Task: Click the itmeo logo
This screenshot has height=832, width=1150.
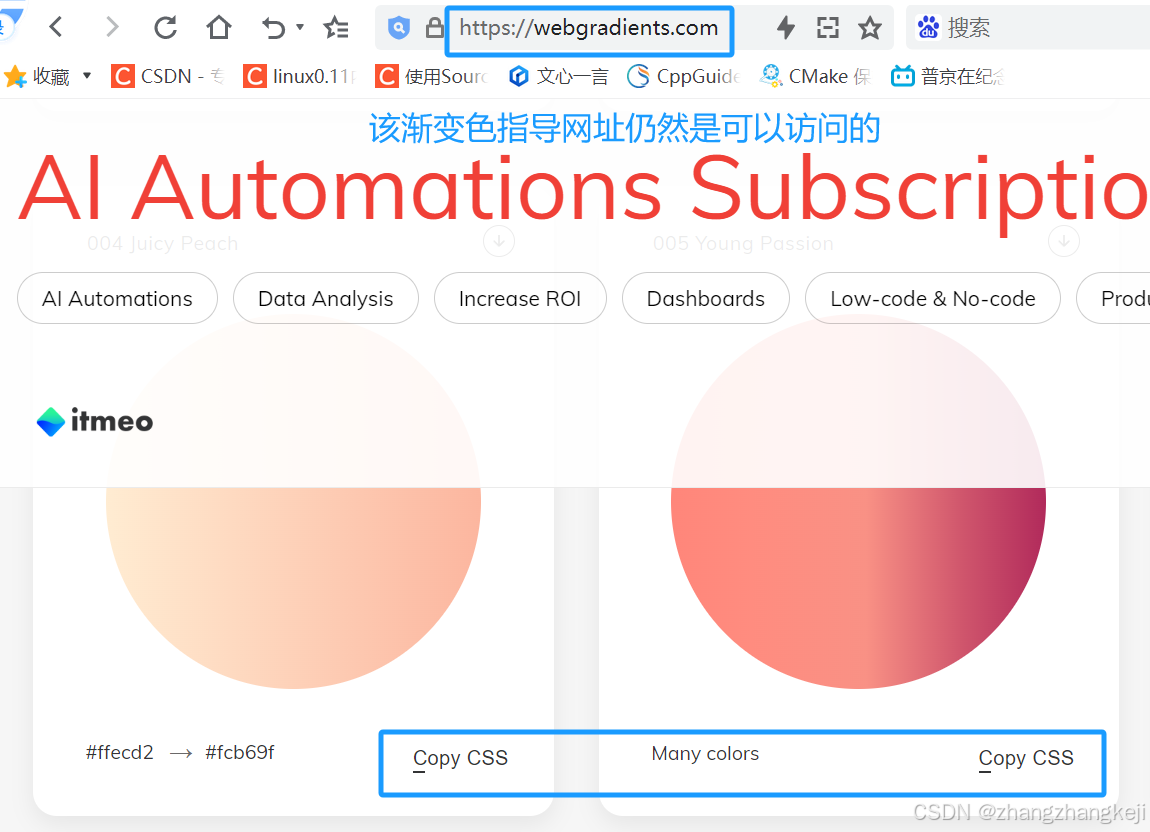Action: point(95,422)
